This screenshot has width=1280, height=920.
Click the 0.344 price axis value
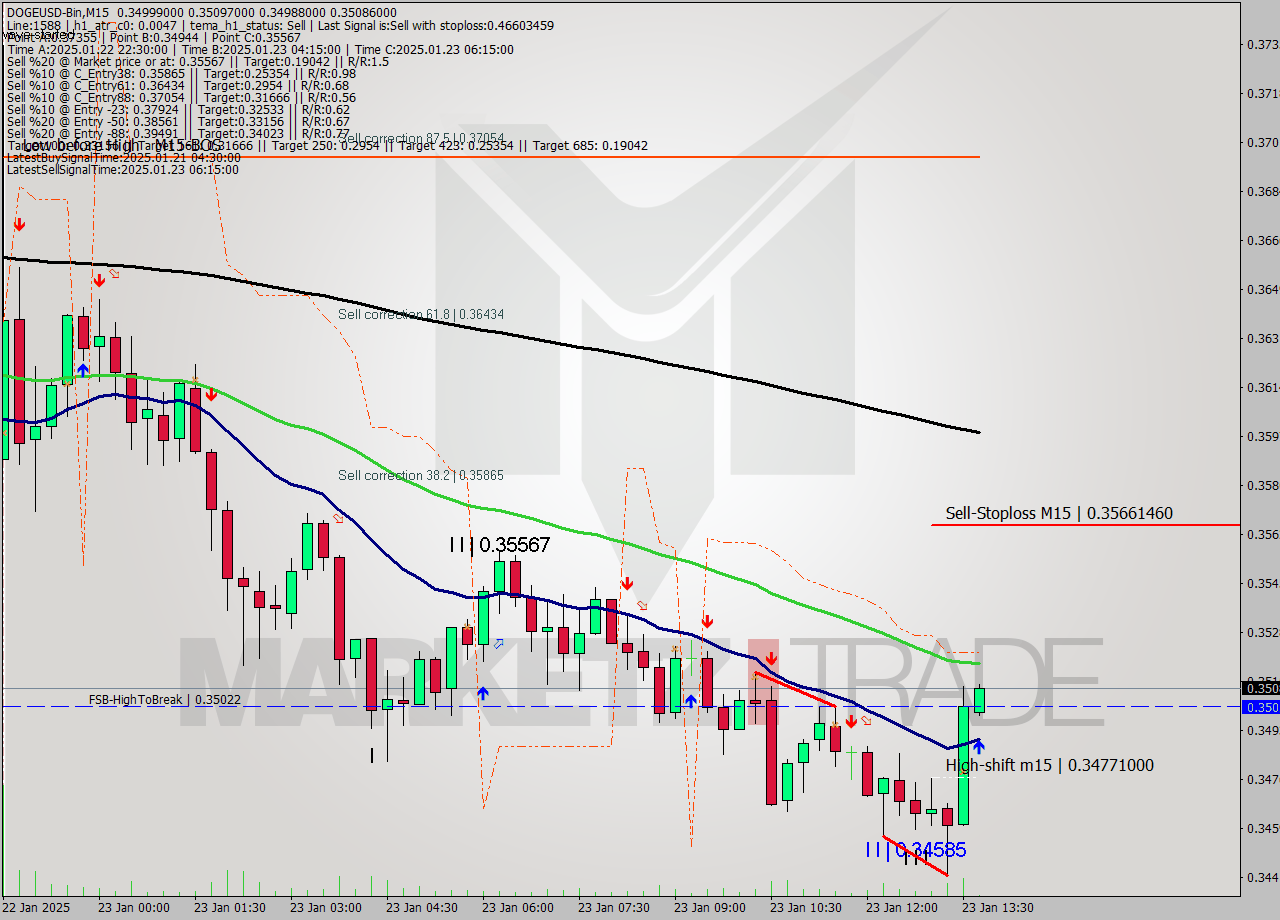tap(1262, 877)
